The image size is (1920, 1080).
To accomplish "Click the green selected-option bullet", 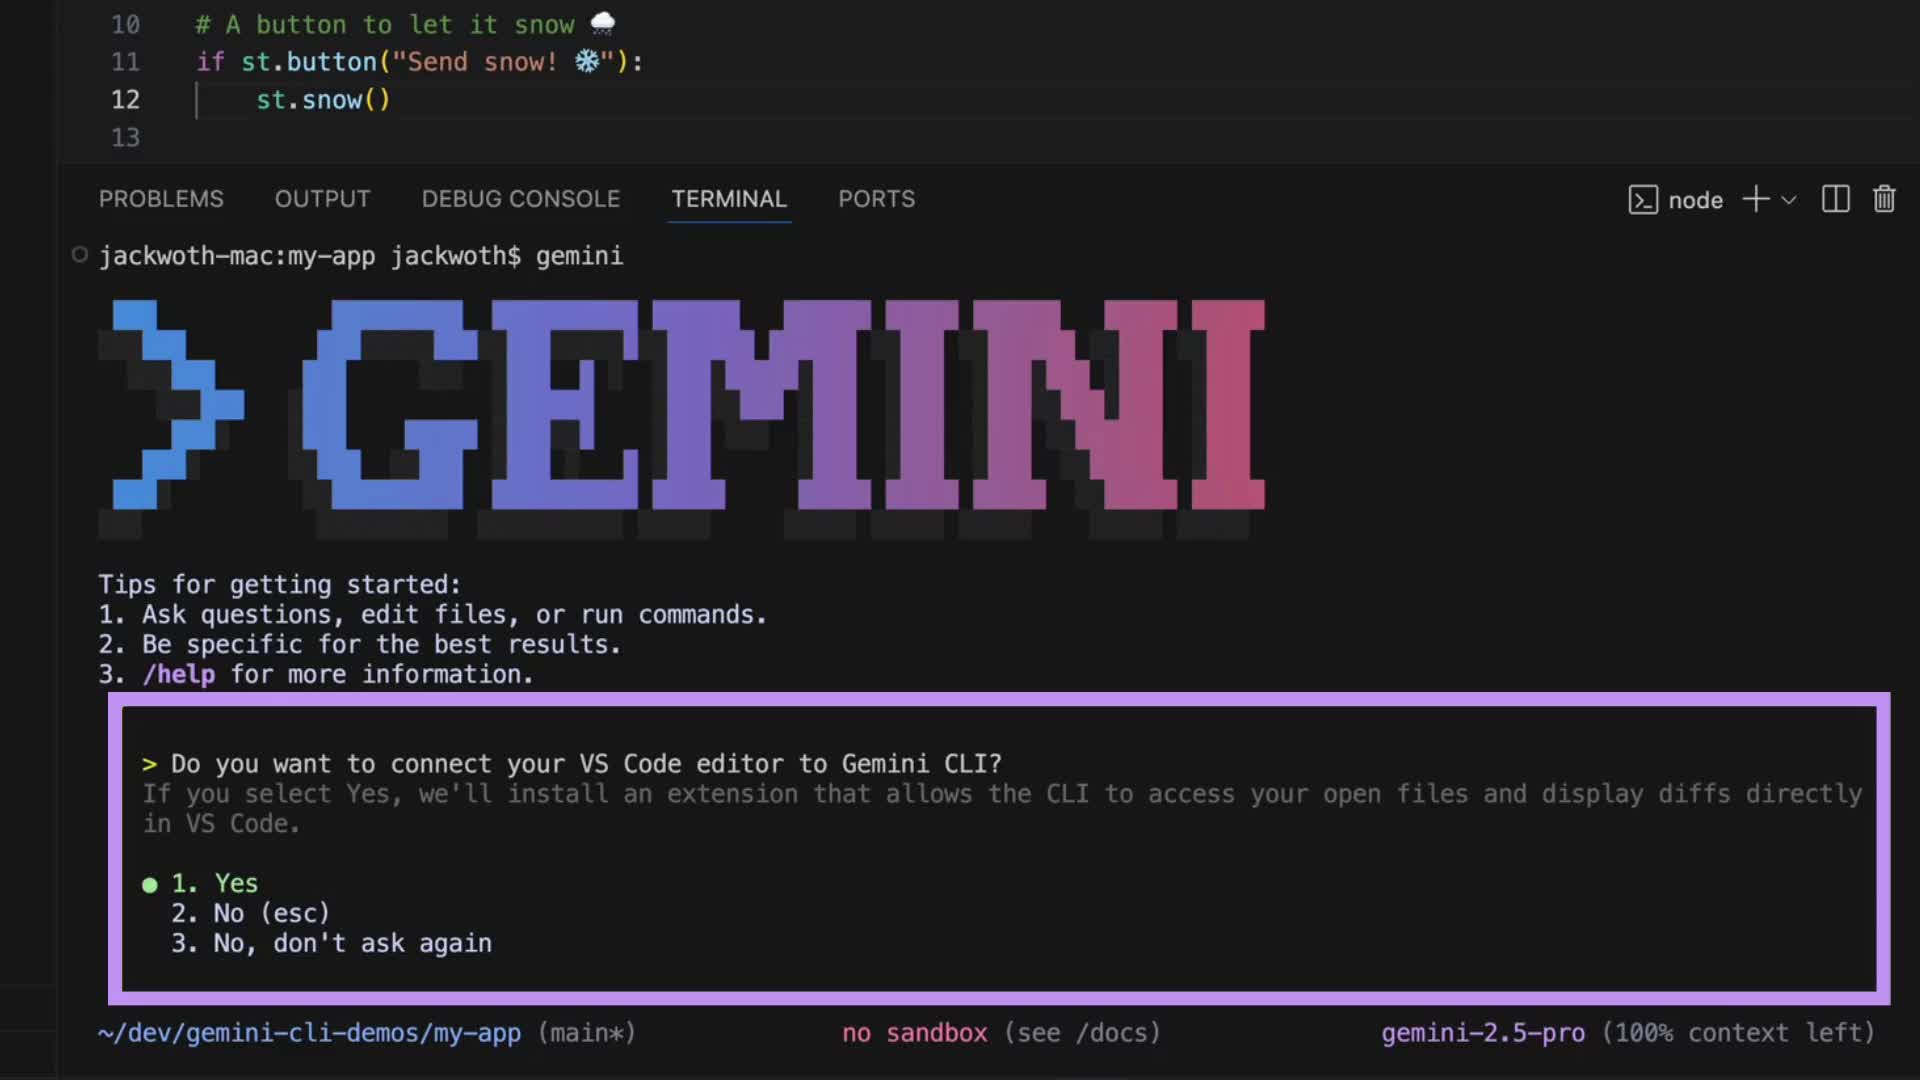I will (x=150, y=885).
